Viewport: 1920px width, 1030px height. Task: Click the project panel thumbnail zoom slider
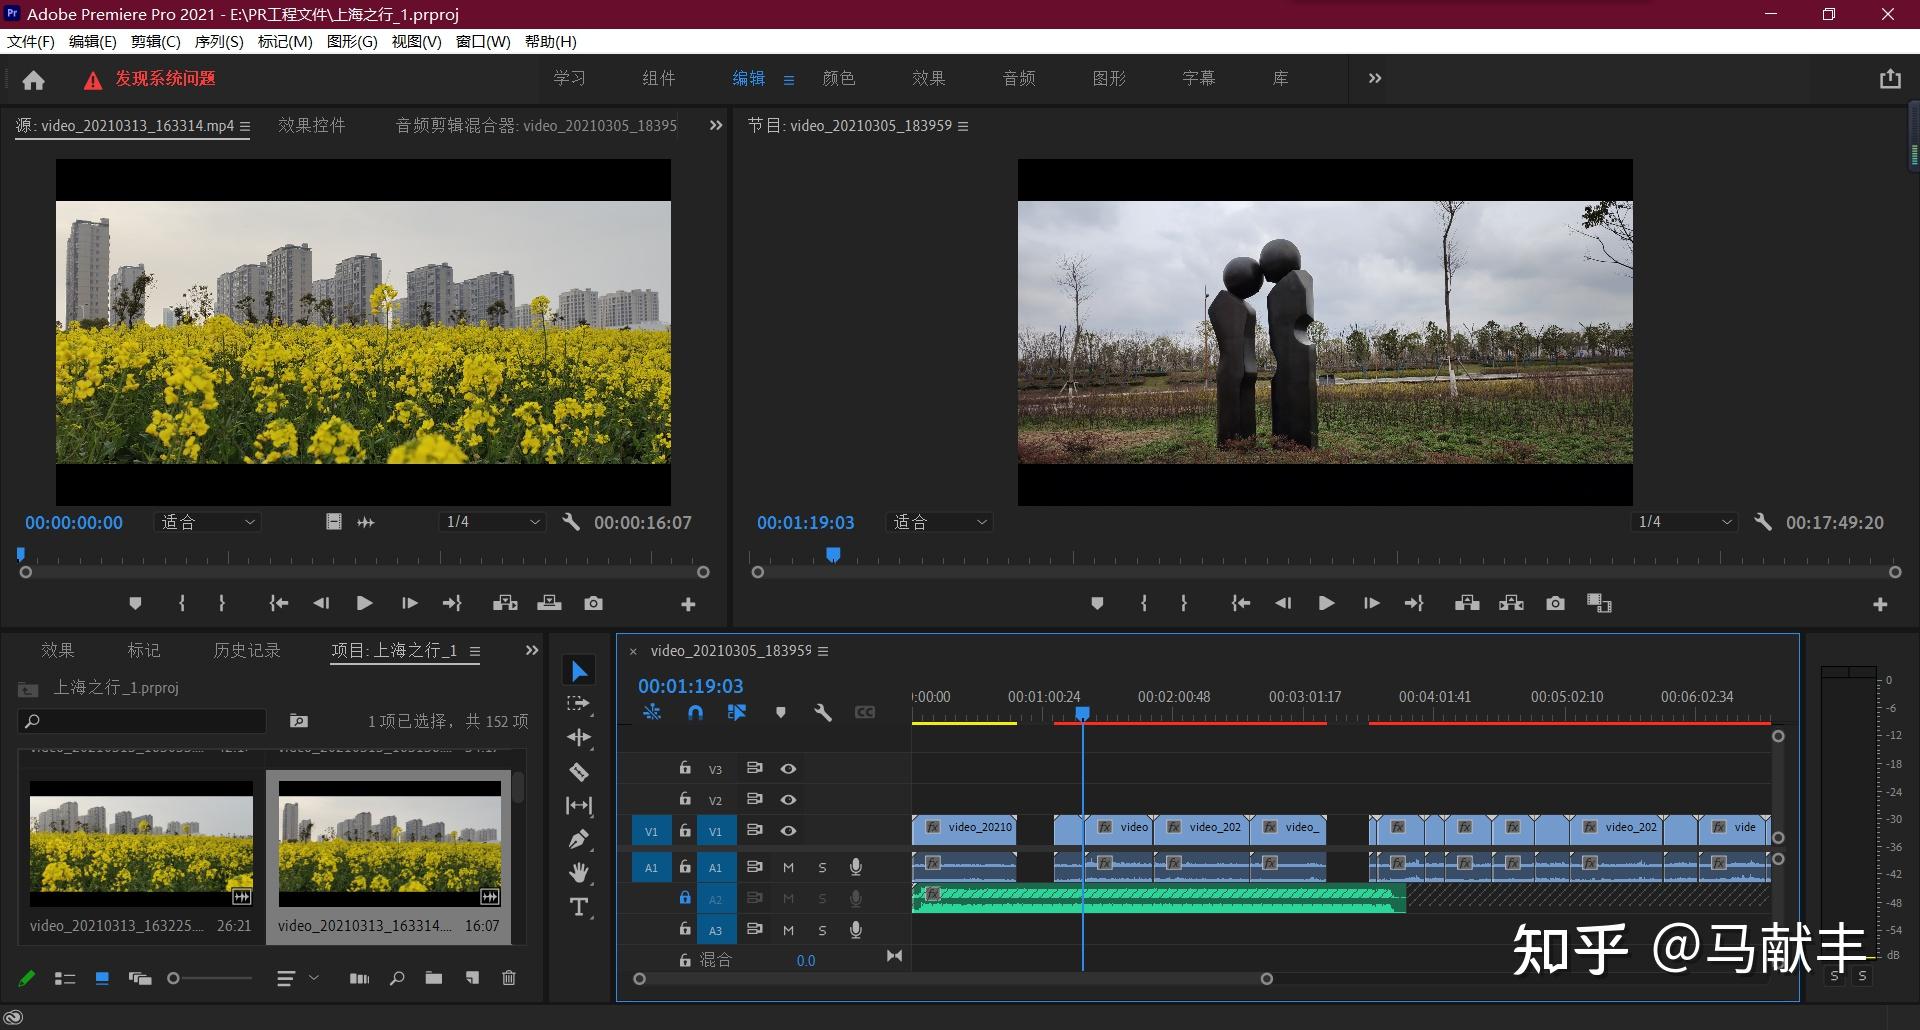(x=174, y=978)
